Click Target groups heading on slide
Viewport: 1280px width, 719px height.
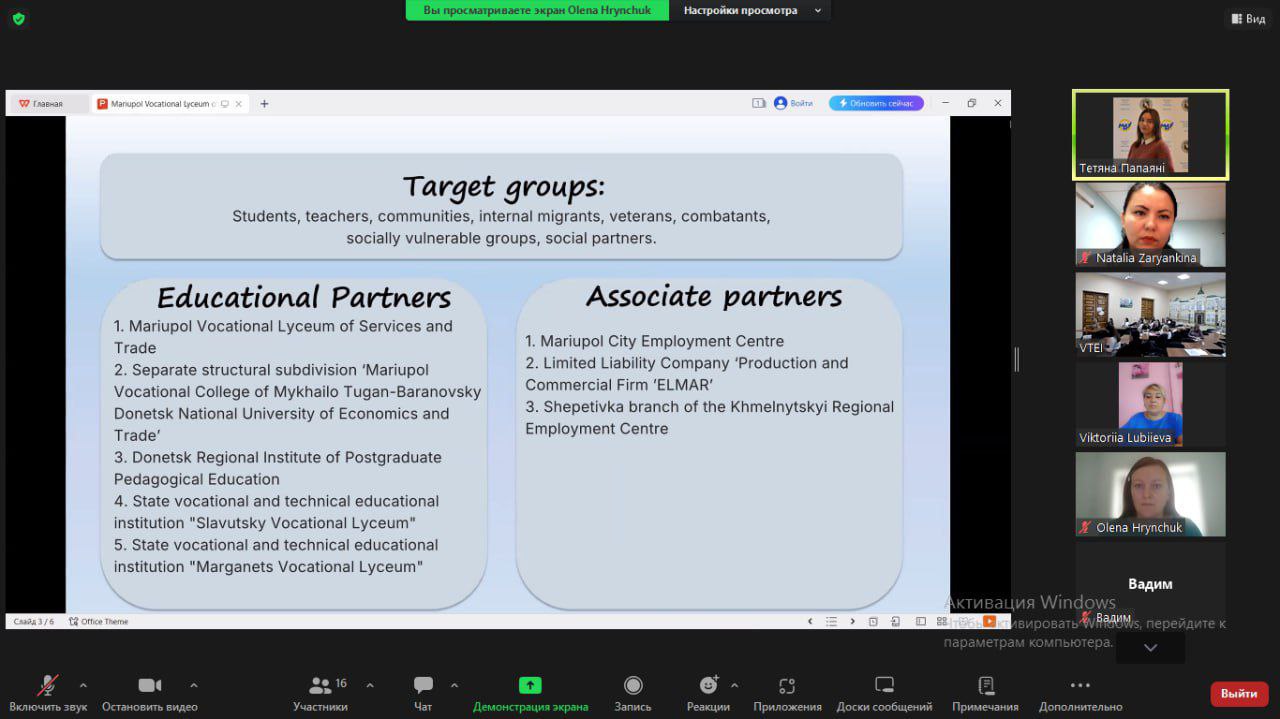click(504, 187)
